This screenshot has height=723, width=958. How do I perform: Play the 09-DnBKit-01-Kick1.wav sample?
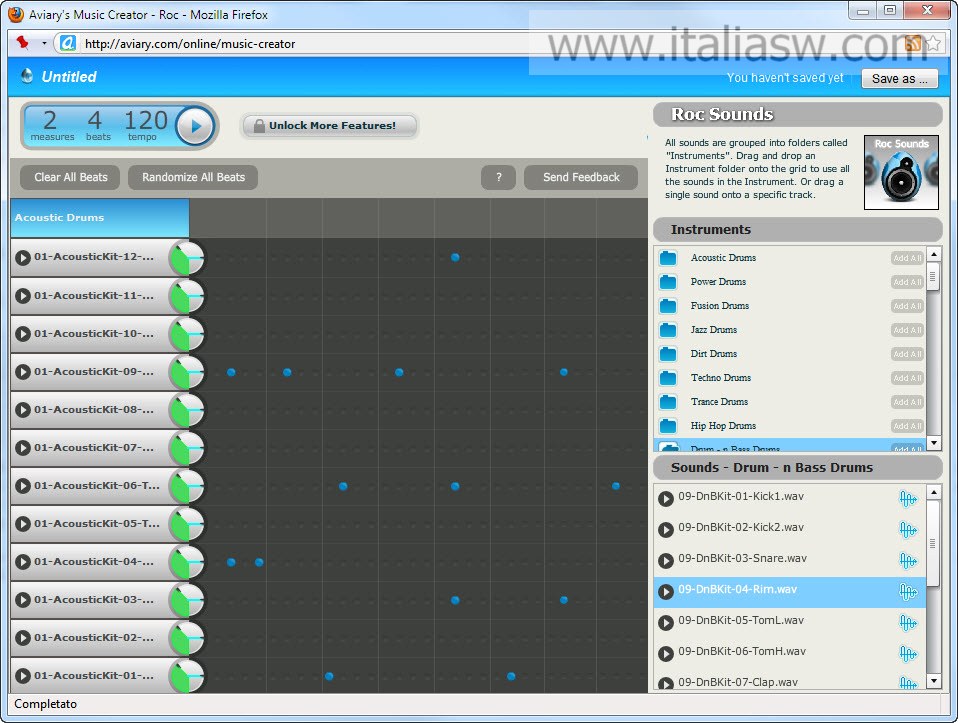pos(665,499)
